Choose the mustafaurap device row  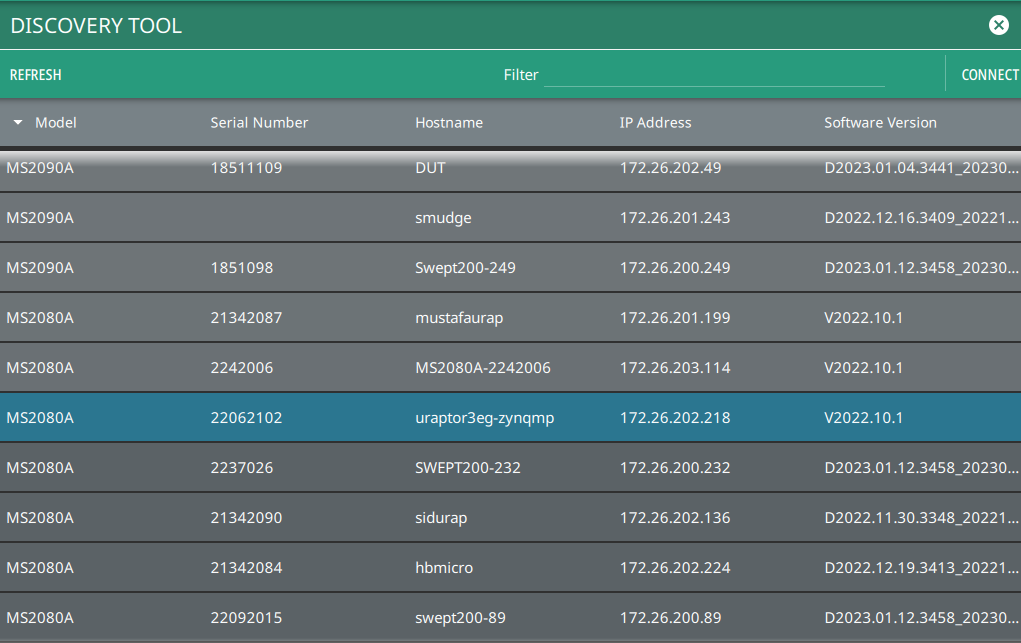[x=459, y=318]
